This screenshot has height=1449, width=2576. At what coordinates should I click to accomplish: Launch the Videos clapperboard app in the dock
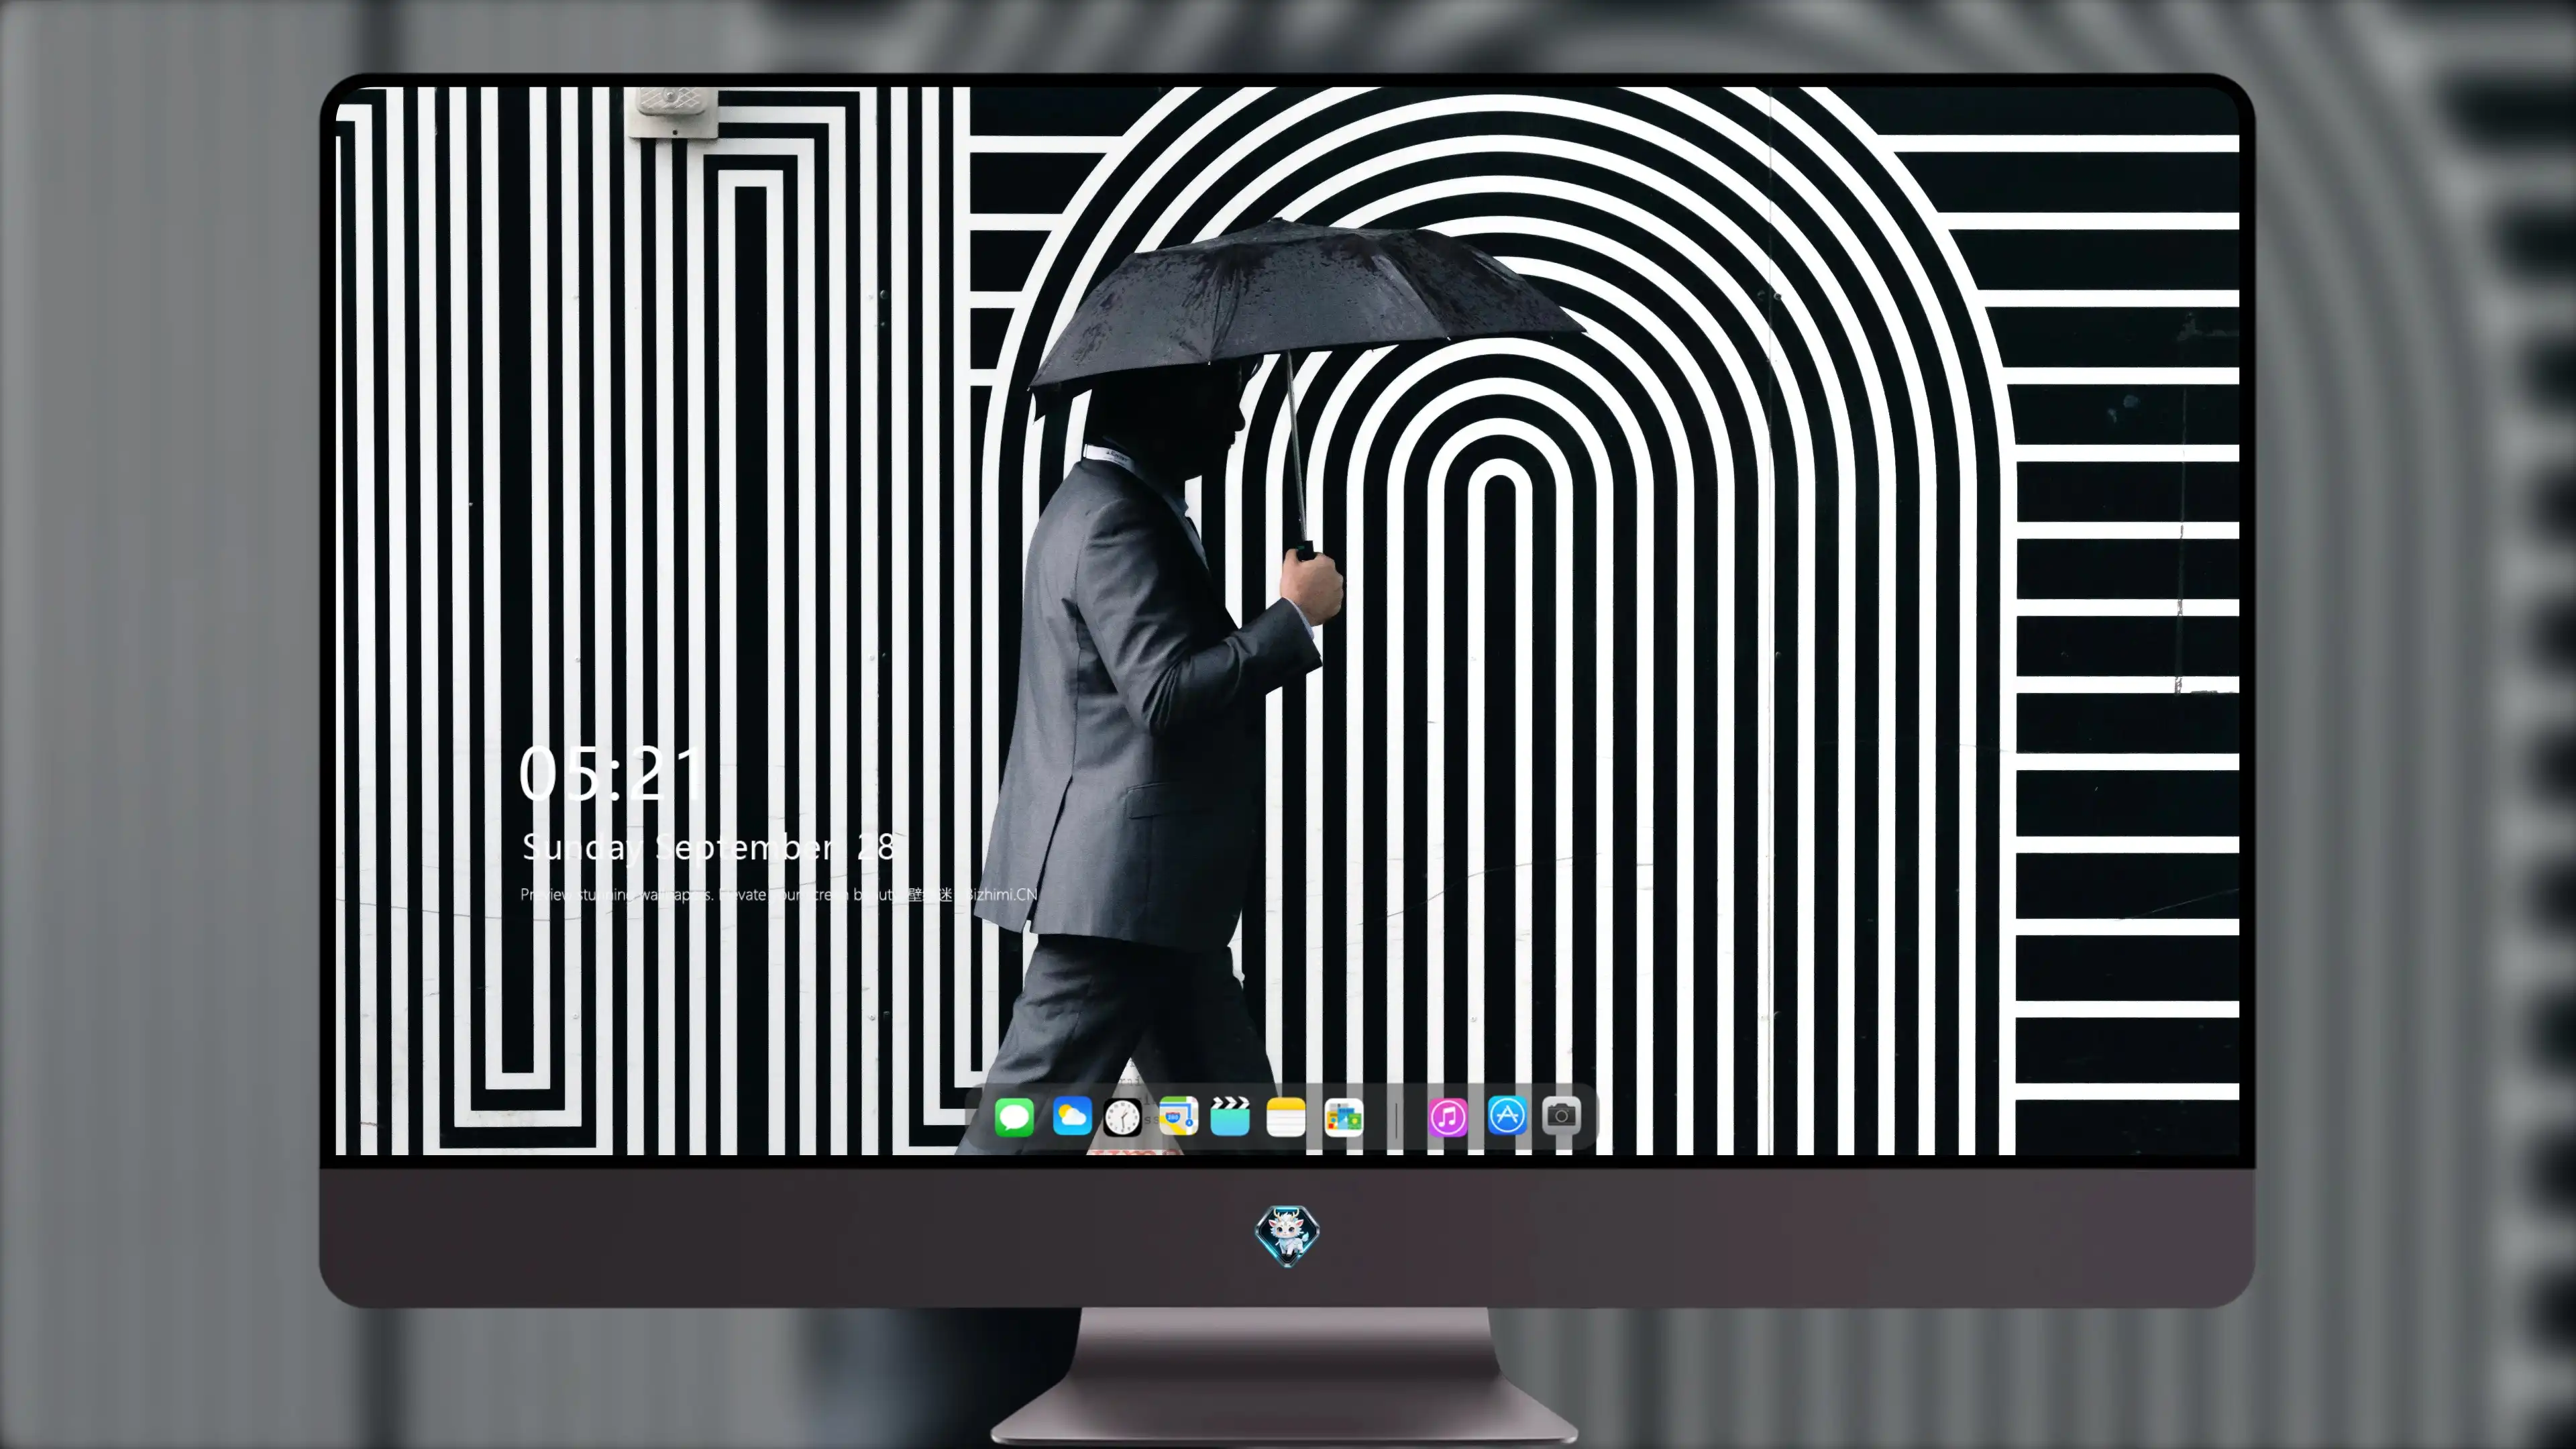coord(1230,1117)
